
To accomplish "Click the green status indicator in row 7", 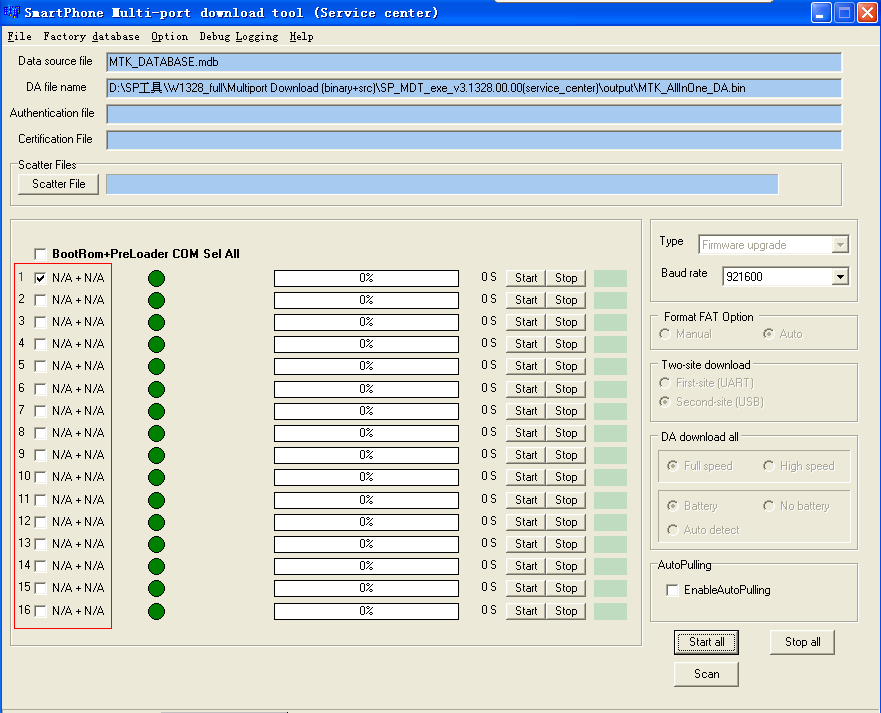I will coord(156,411).
